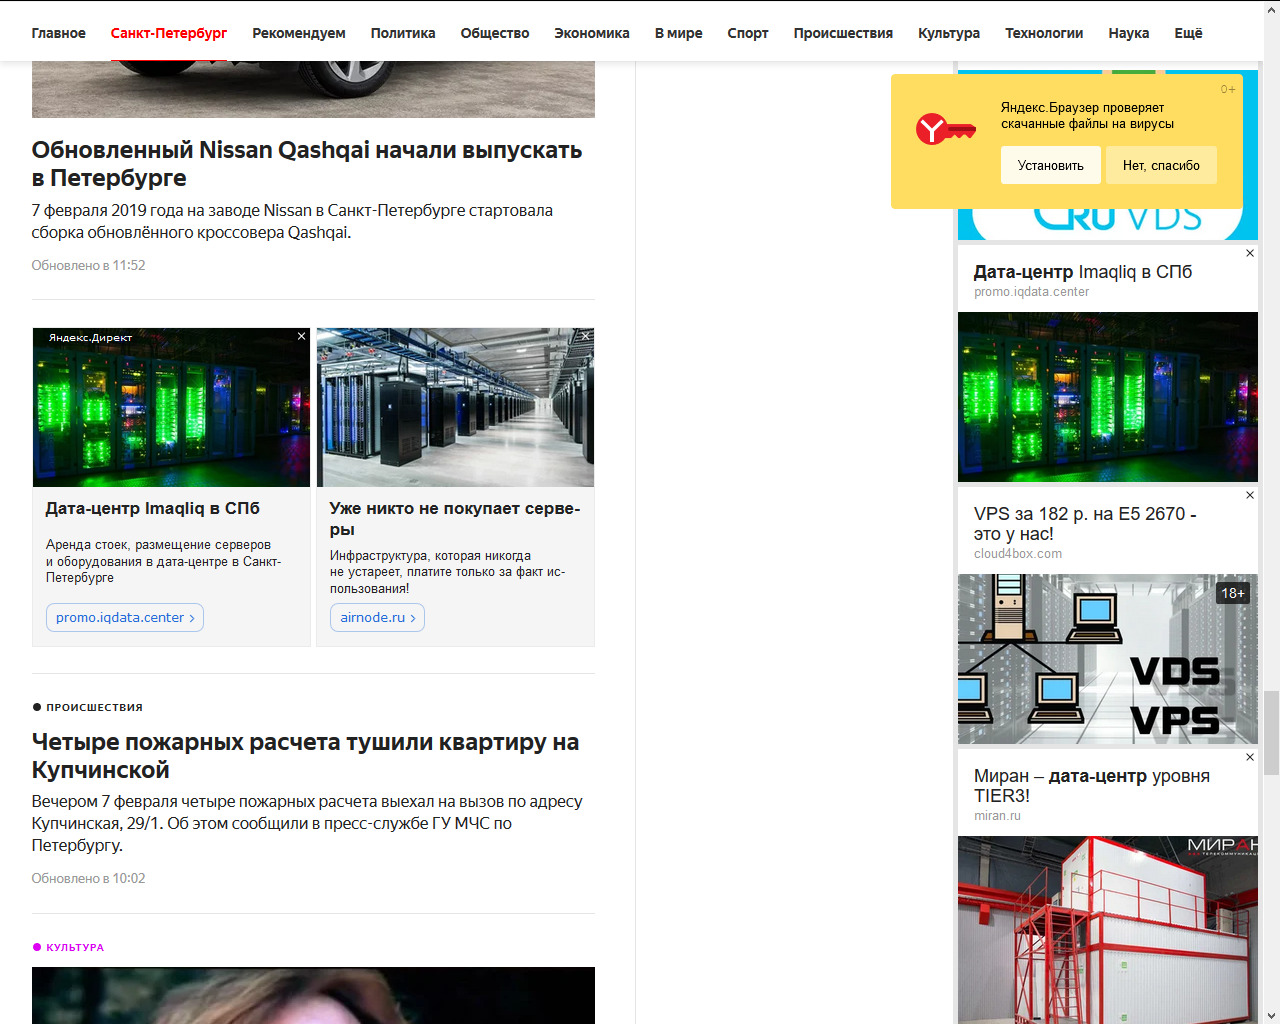The image size is (1280, 1024).
Task: Close the Imaqliq Яндекс.Директ ad in the feed
Action: click(301, 337)
